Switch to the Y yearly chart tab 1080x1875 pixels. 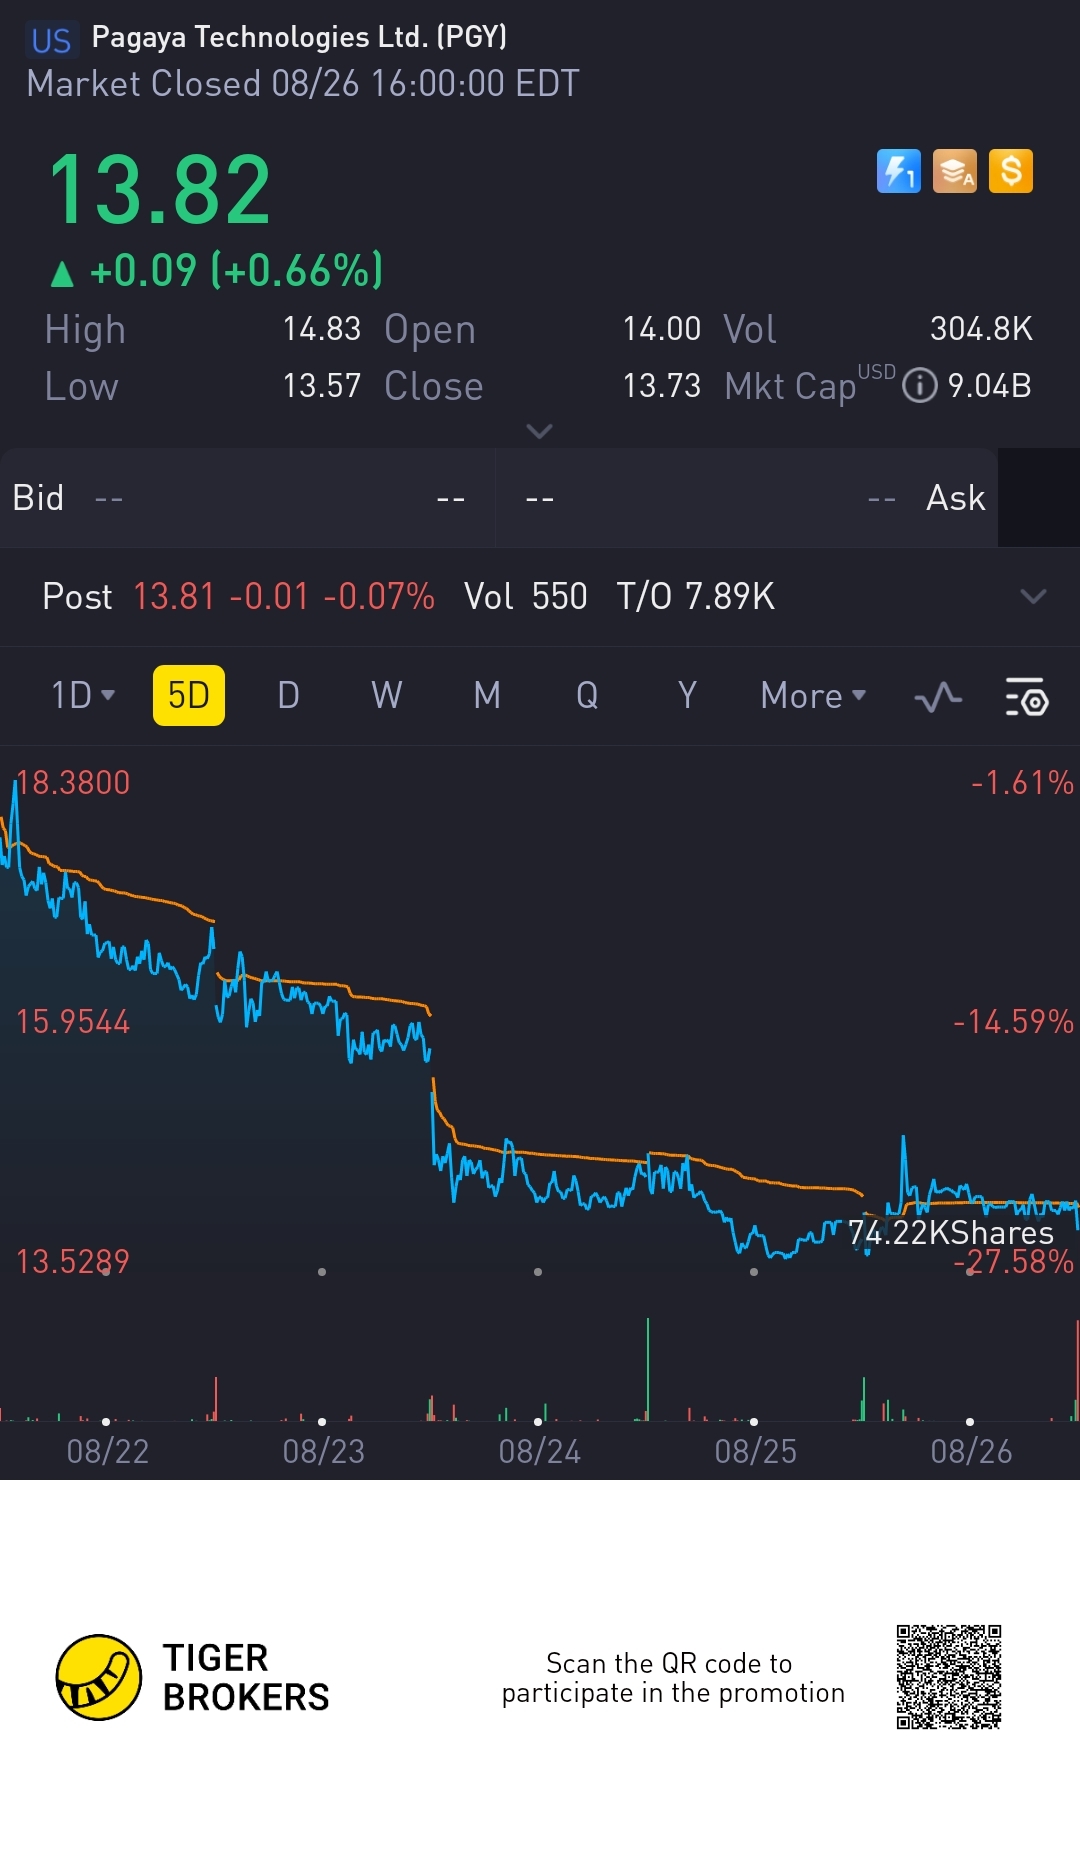[x=687, y=695]
